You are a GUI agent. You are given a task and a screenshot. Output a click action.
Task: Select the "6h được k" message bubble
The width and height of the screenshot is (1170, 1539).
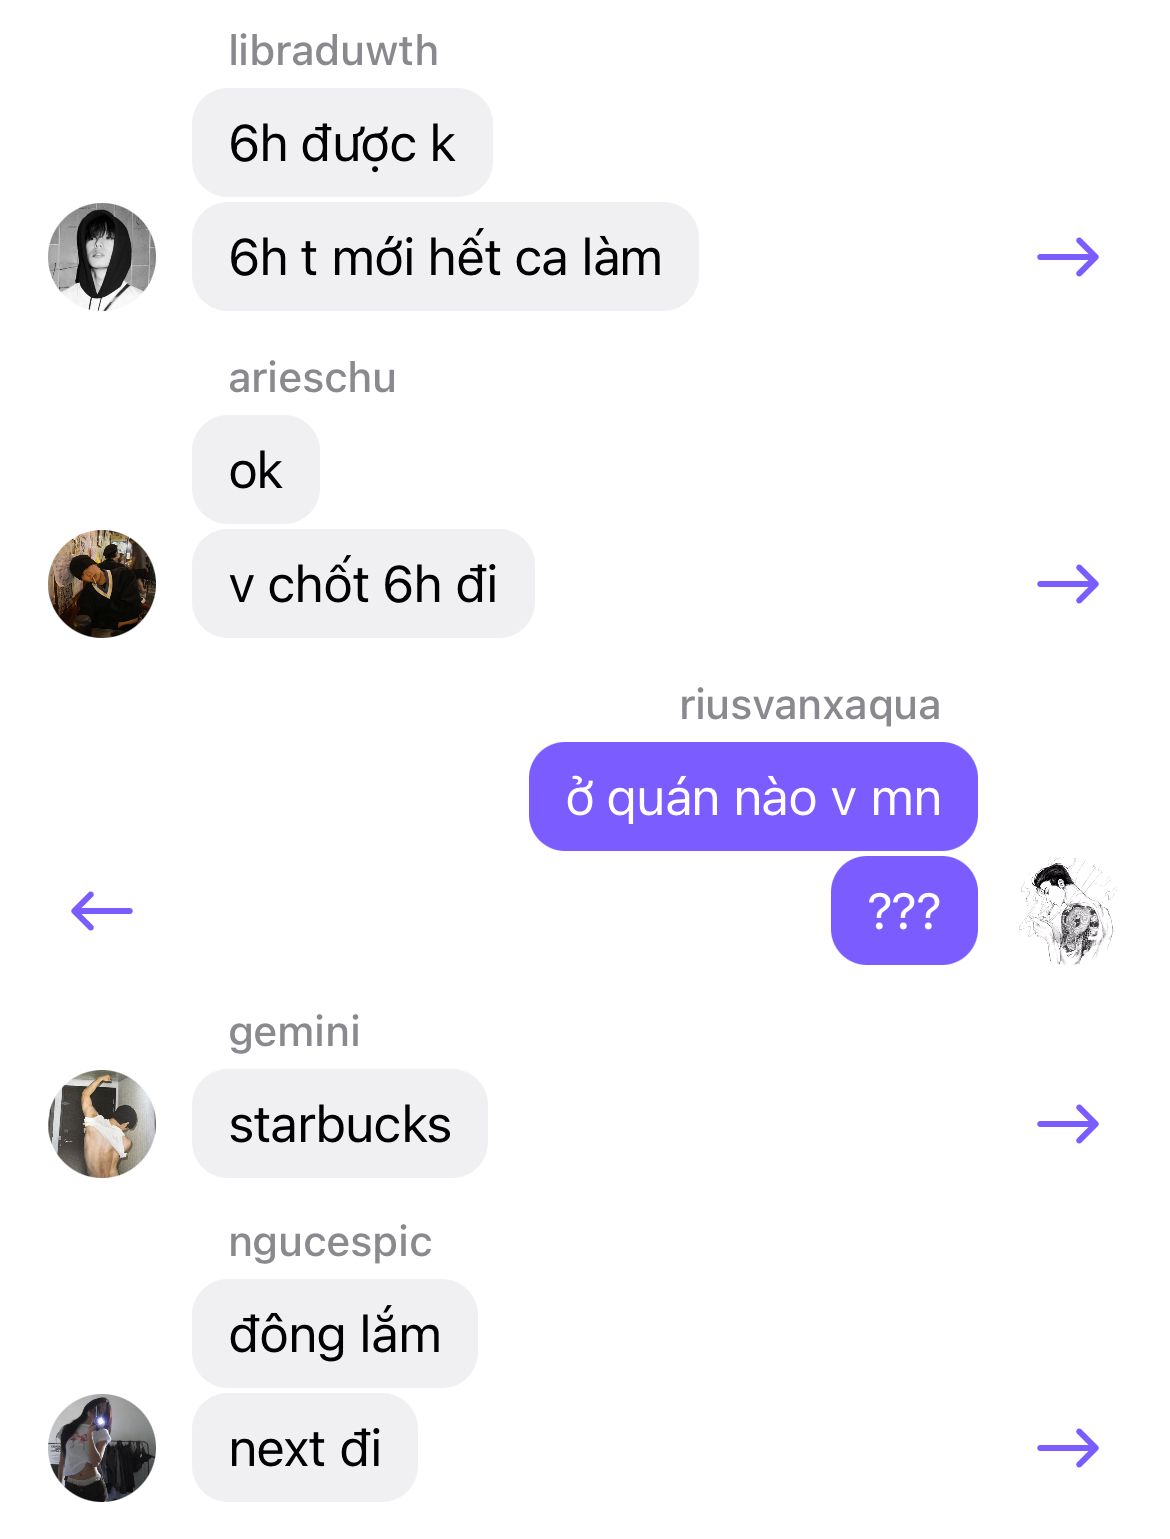pyautogui.click(x=342, y=143)
